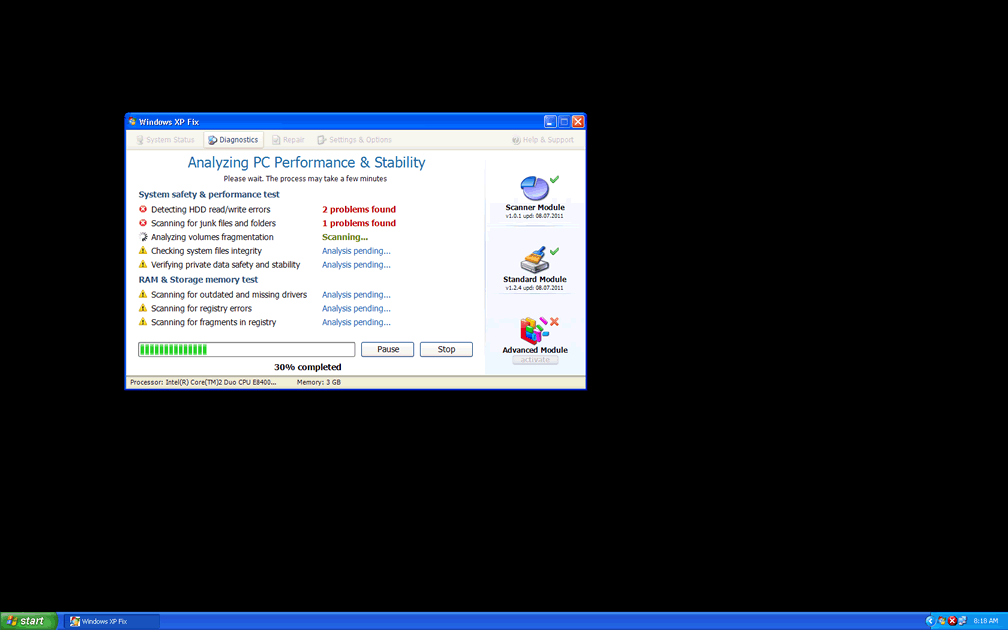1008x630 pixels.
Task: Click red error icon beside HDD read/write errors
Action: (143, 210)
